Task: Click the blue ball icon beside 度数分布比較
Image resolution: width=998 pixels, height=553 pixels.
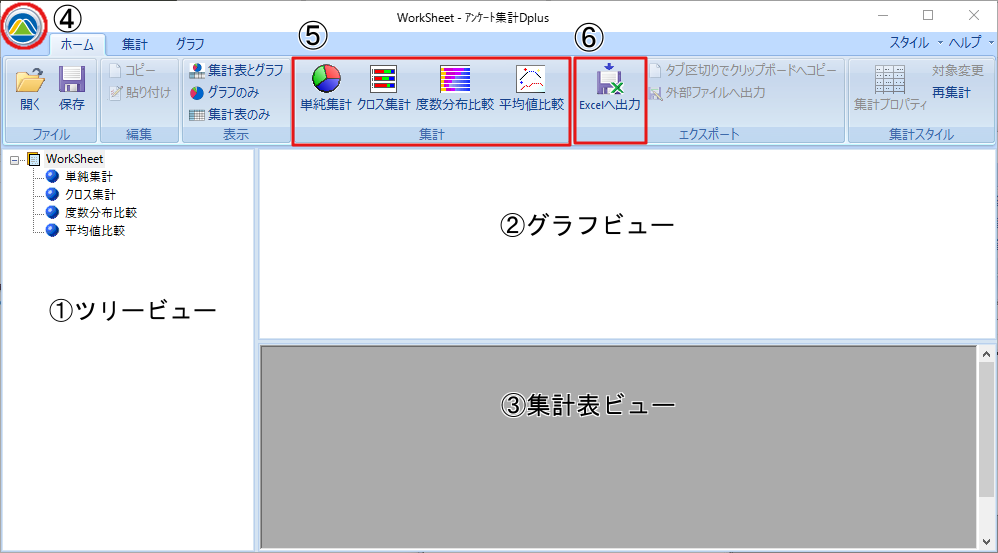Action: pyautogui.click(x=53, y=213)
